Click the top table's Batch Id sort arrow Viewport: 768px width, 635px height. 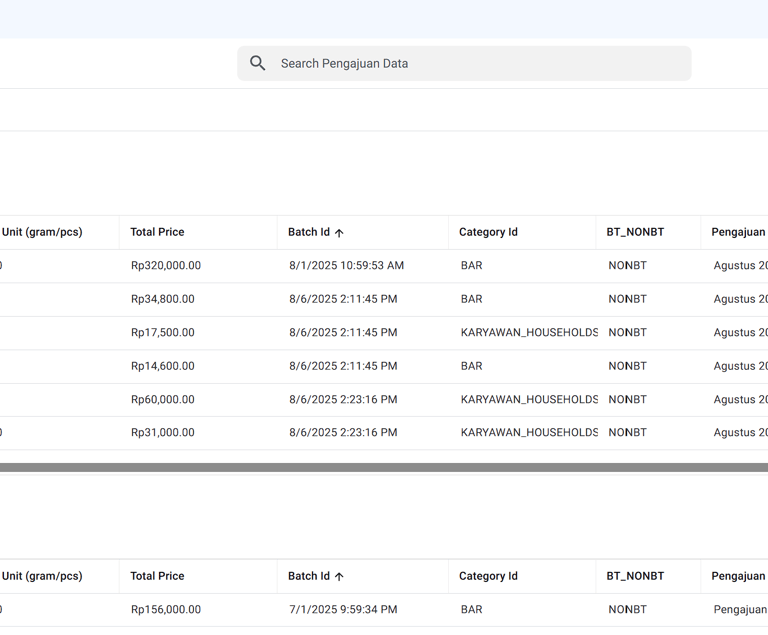pyautogui.click(x=339, y=233)
